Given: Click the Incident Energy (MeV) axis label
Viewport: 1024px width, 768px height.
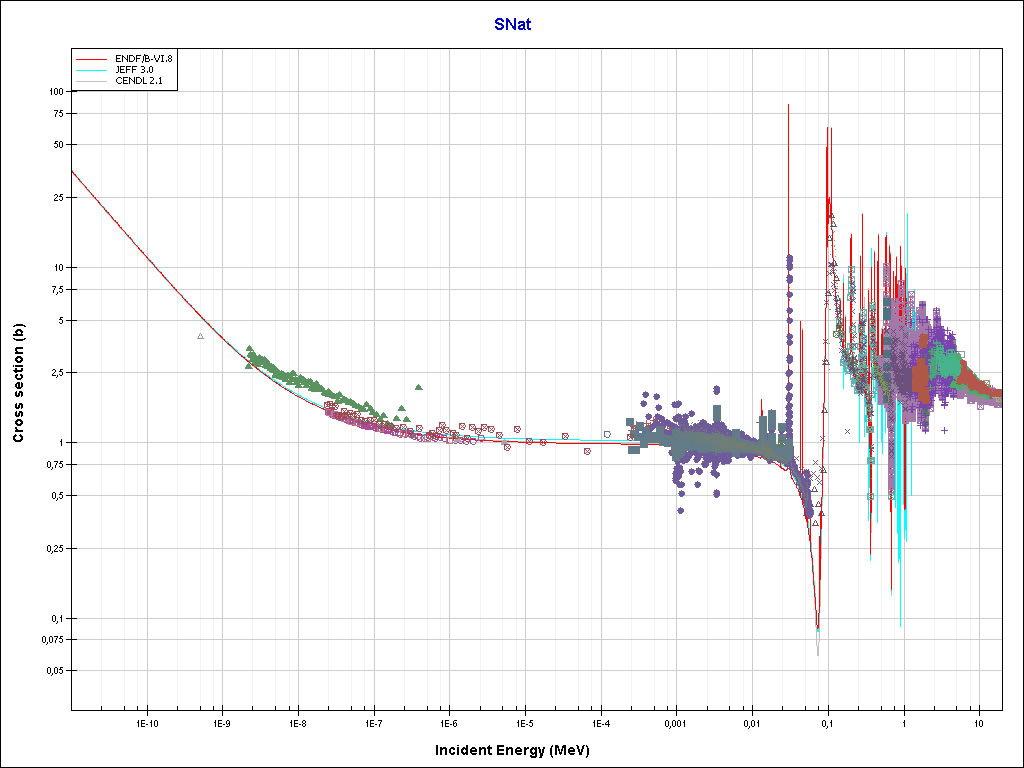Looking at the screenshot, I should click(520, 750).
